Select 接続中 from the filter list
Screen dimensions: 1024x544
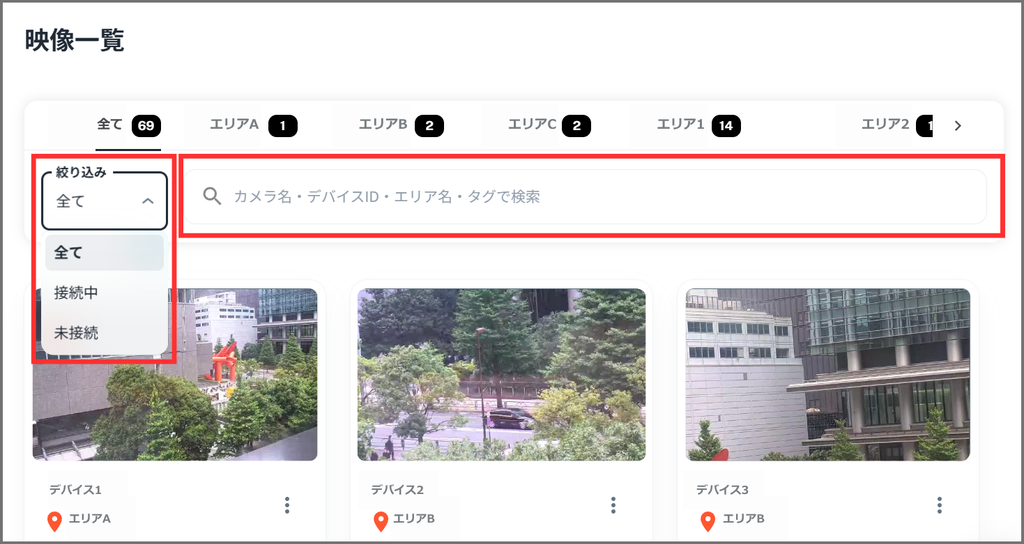104,293
